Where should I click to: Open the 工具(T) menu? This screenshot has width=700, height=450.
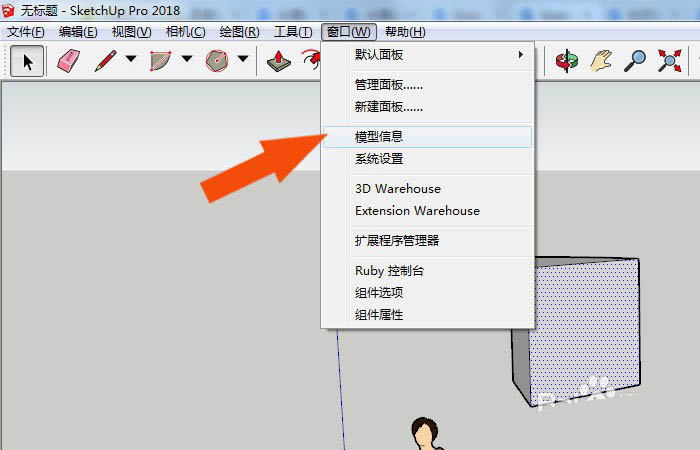(293, 32)
